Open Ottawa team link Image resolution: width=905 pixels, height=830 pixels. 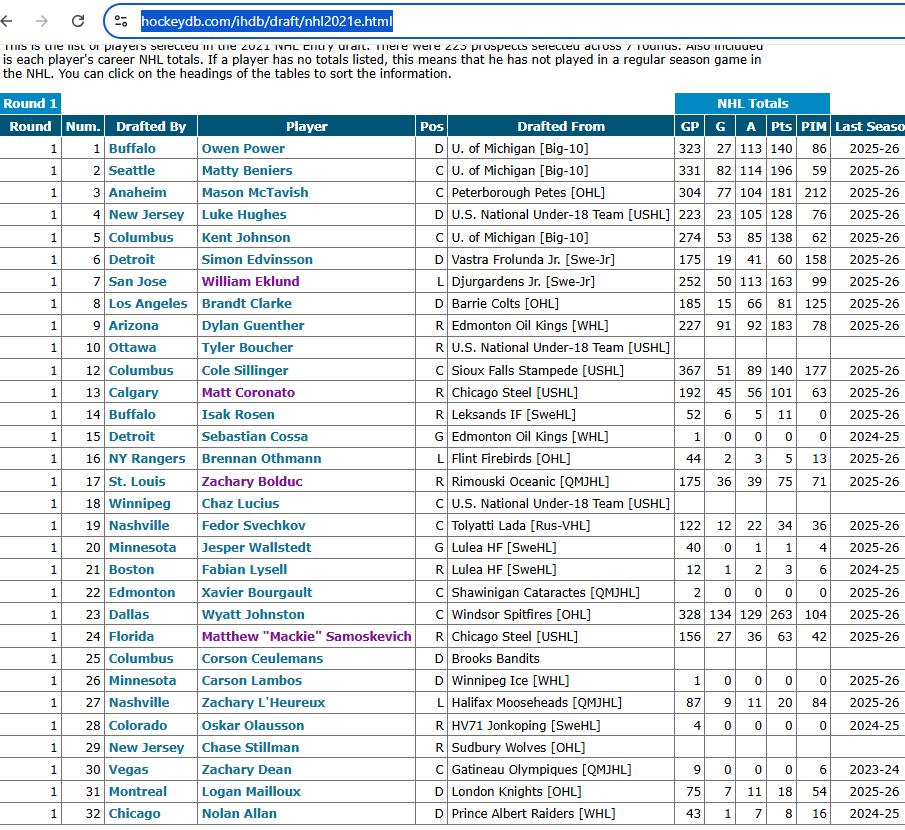[x=132, y=347]
